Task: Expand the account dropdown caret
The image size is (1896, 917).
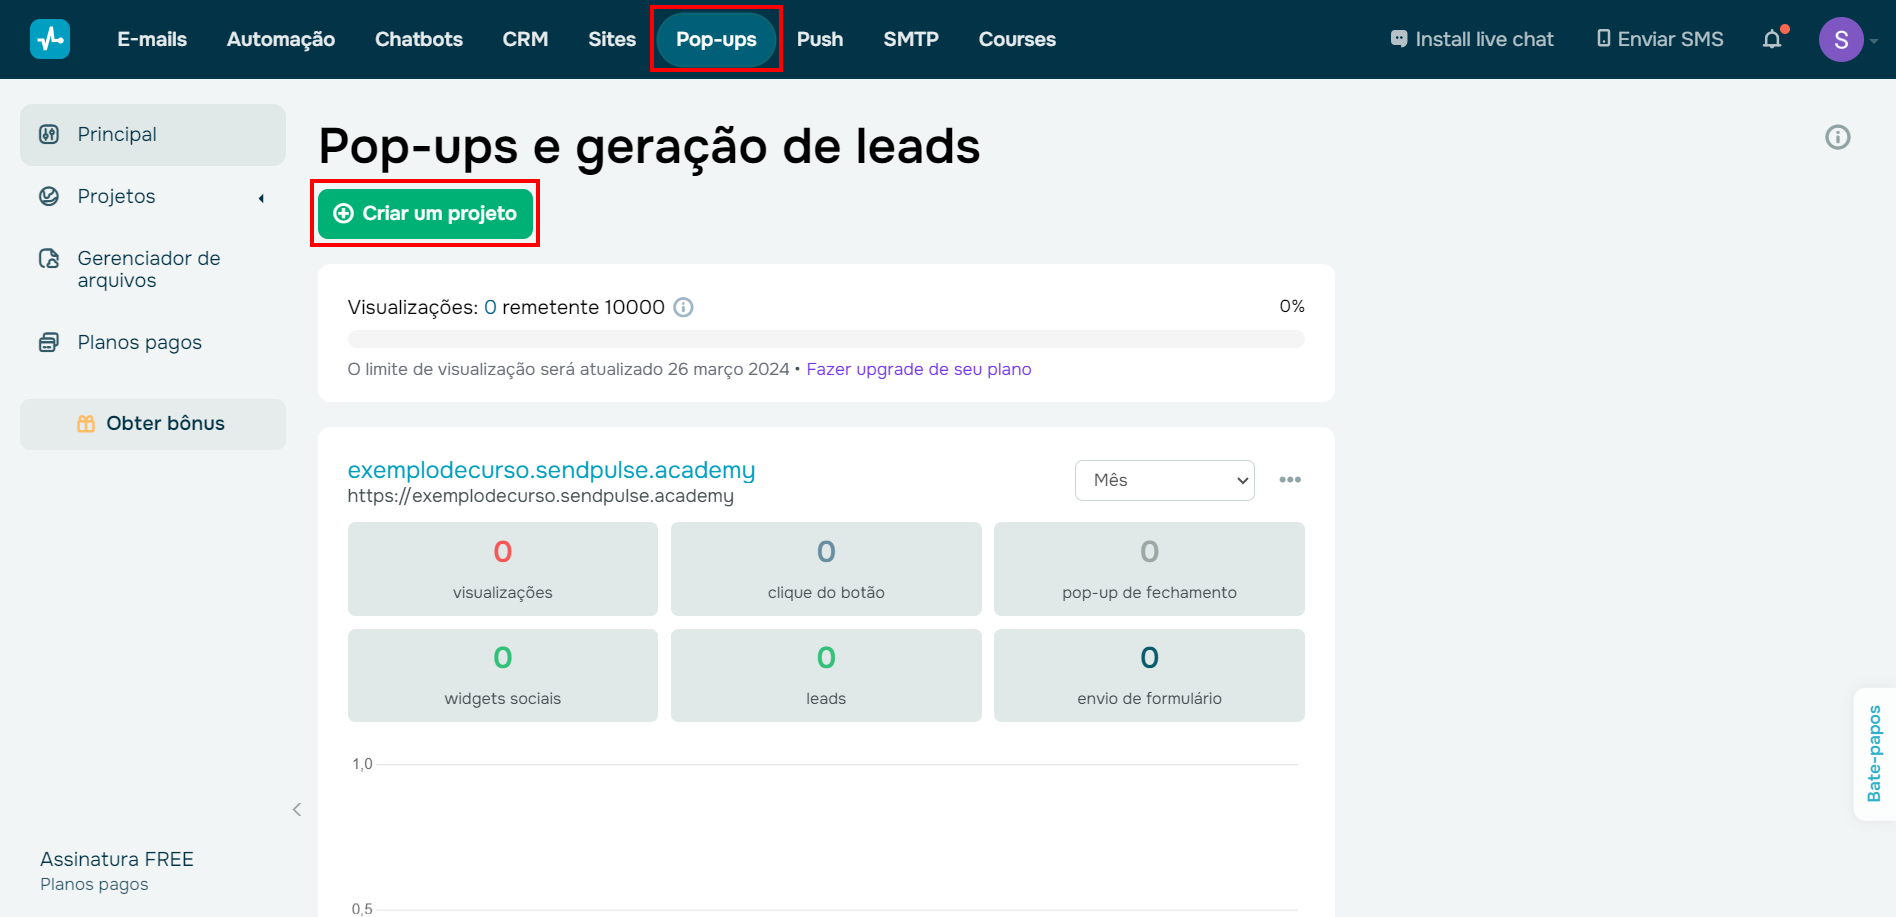Action: [x=1874, y=41]
